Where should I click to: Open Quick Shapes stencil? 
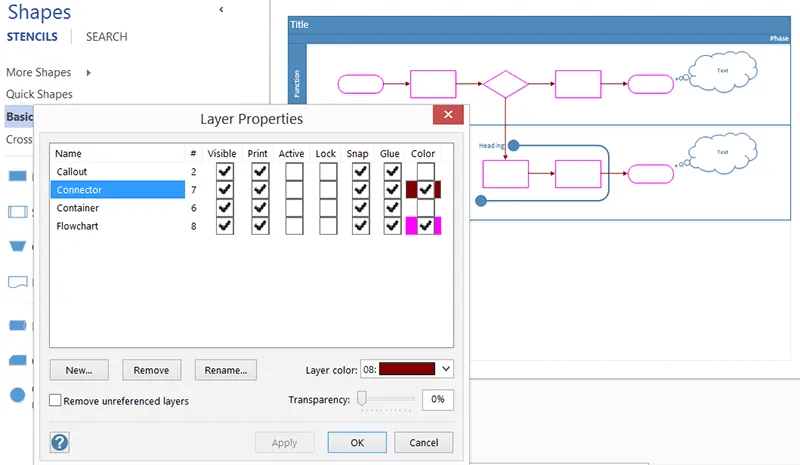point(39,94)
